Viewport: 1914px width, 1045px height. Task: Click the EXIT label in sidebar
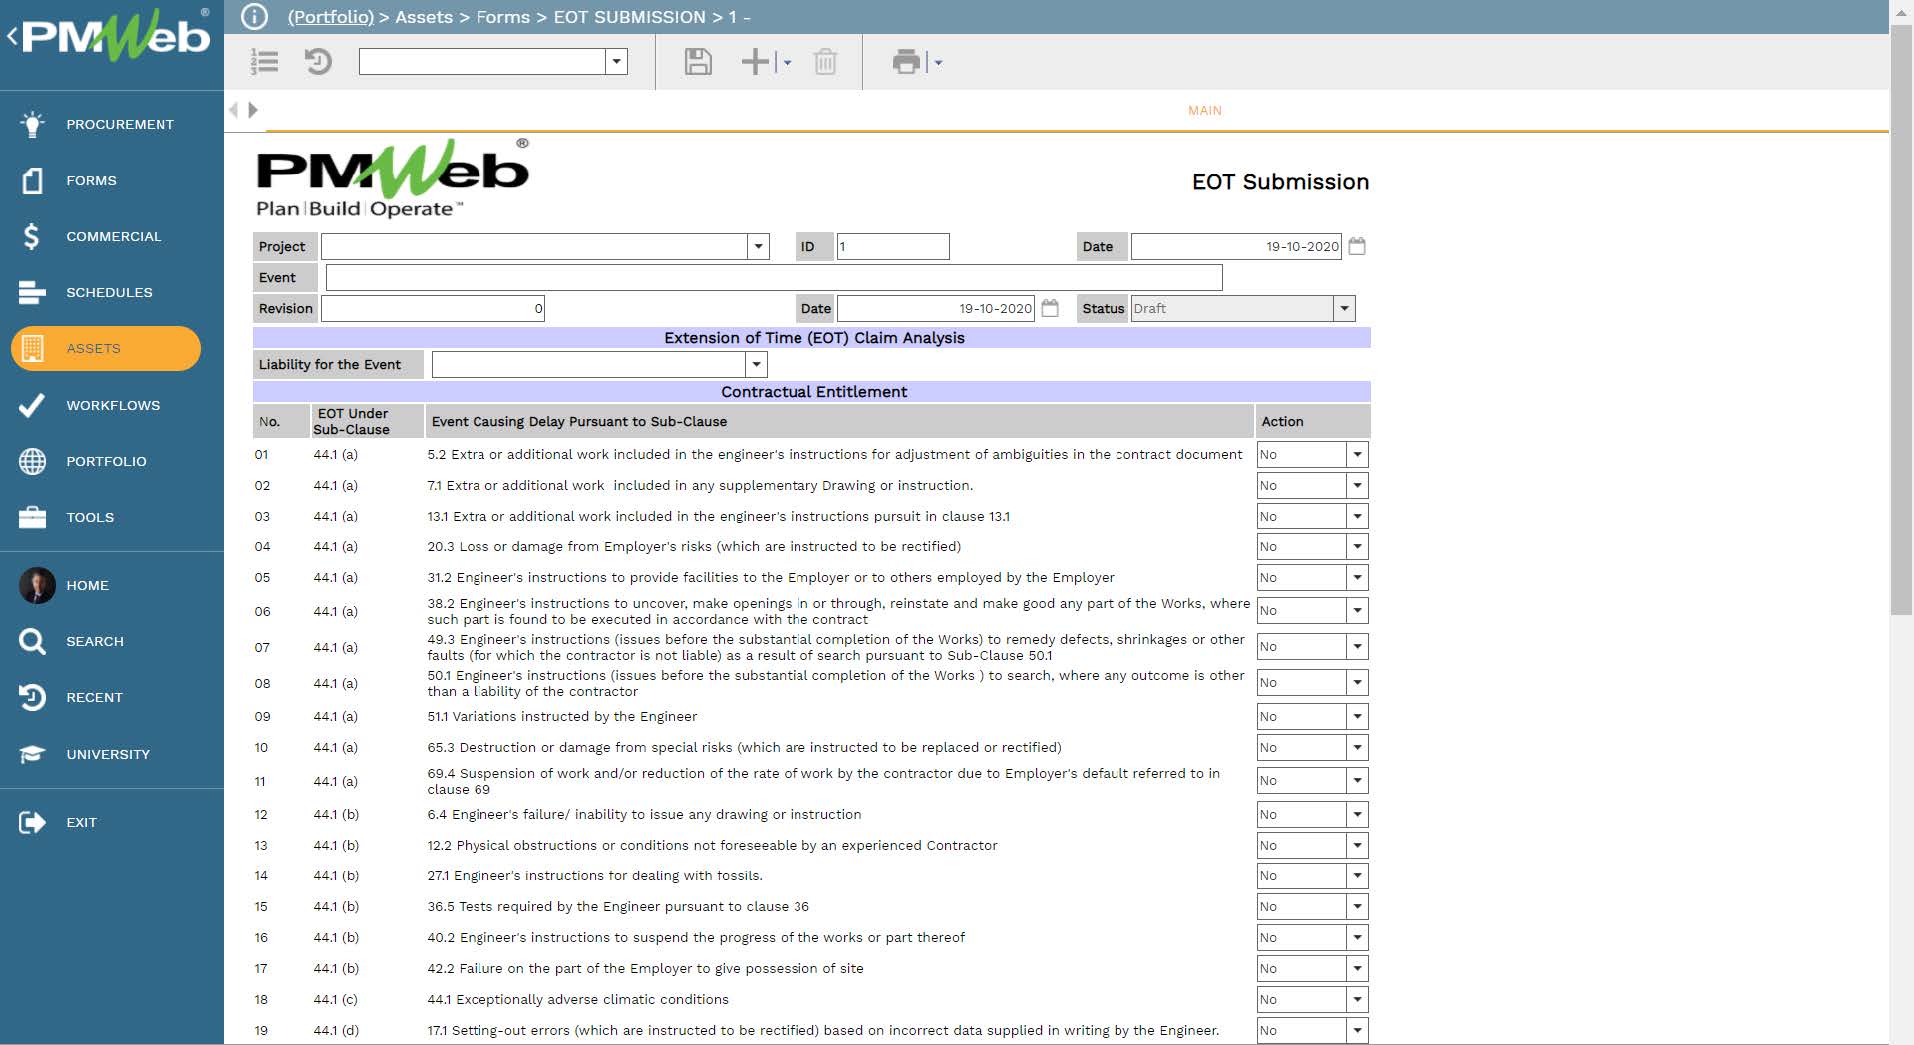81,822
